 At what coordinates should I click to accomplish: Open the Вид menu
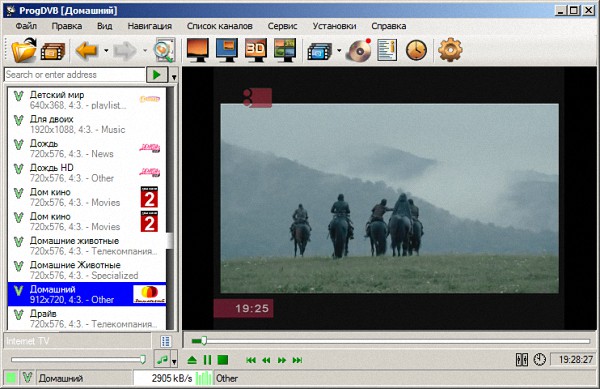[x=104, y=26]
